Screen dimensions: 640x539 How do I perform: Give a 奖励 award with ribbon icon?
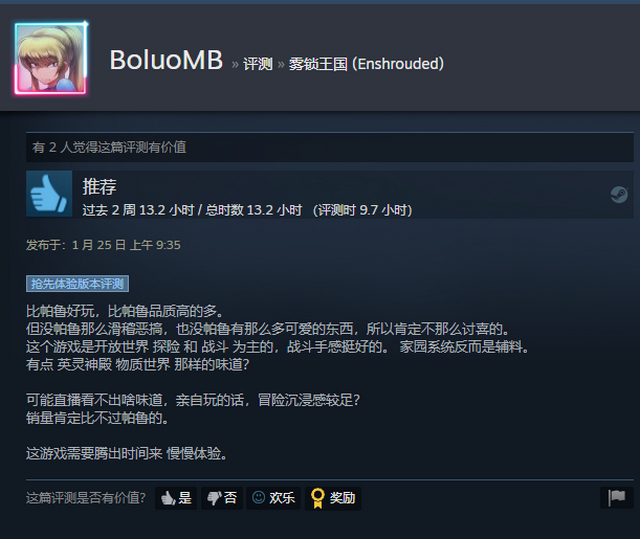pyautogui.click(x=333, y=498)
